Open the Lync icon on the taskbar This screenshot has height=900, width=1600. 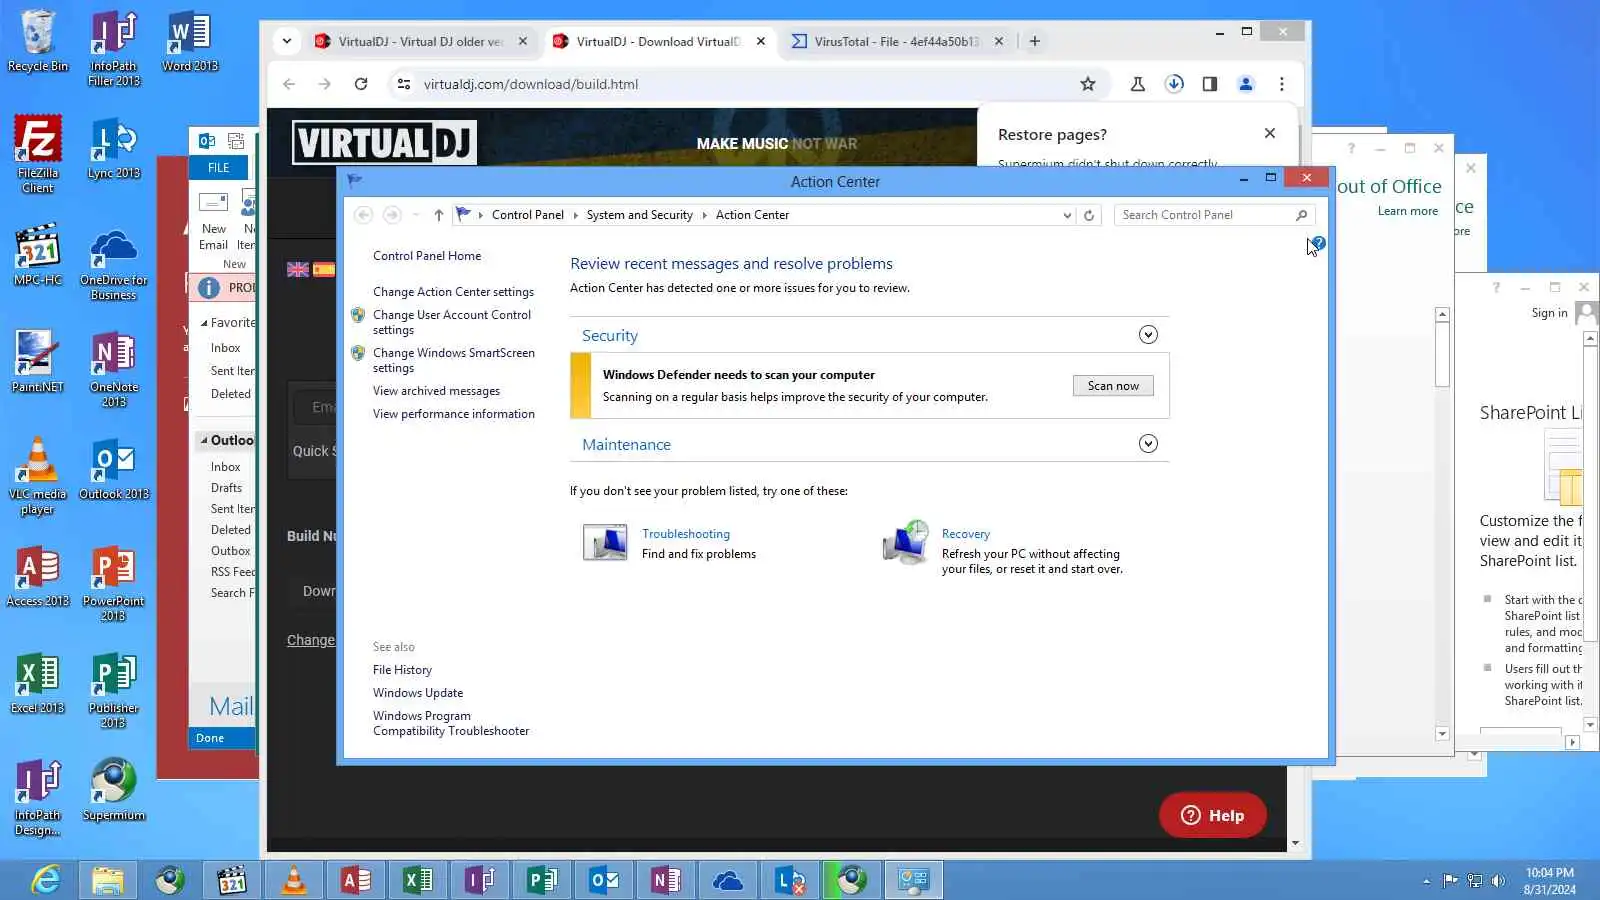[790, 880]
